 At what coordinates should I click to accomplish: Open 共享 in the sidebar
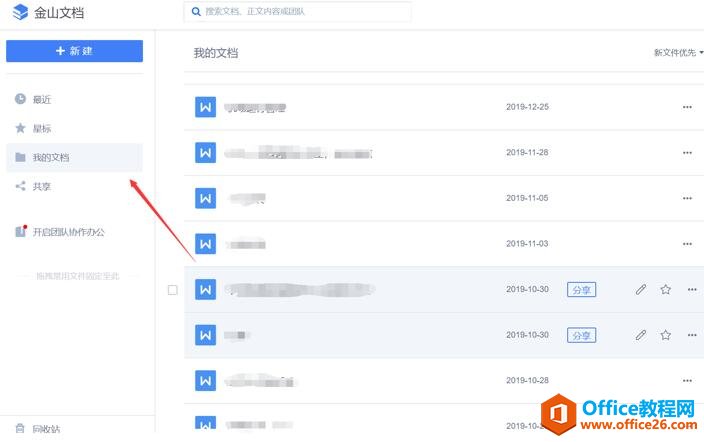[x=74, y=186]
